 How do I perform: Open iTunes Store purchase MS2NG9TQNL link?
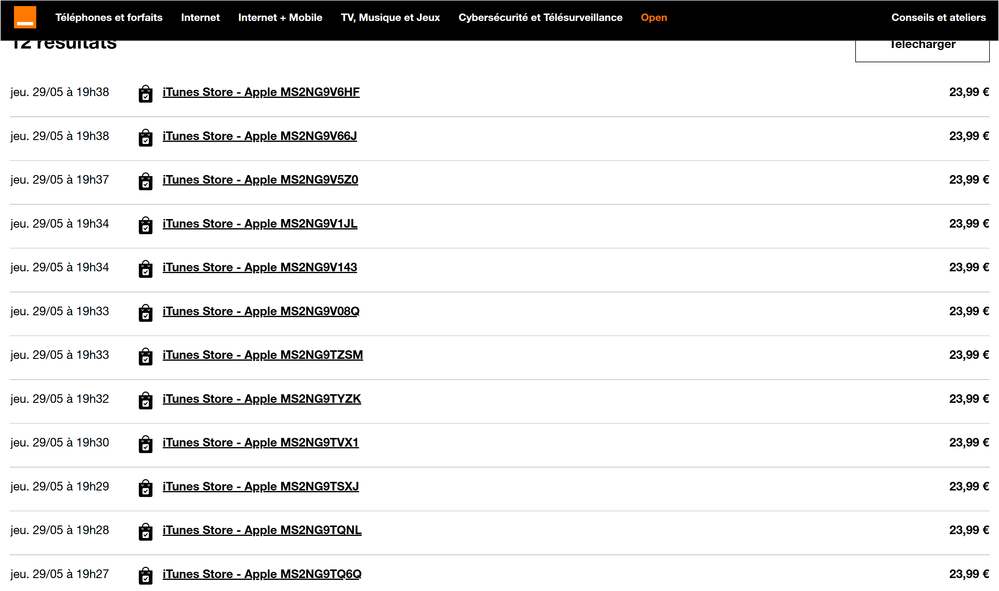[x=262, y=530]
